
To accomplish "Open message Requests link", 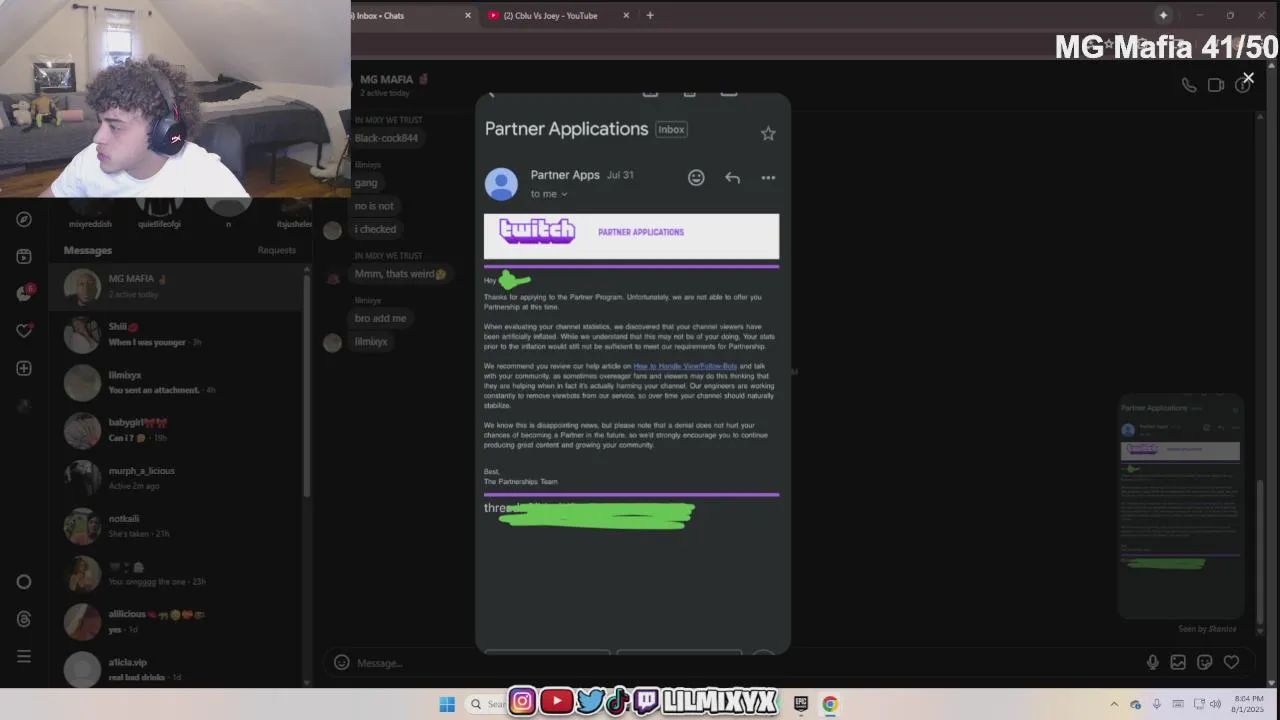I will [276, 250].
